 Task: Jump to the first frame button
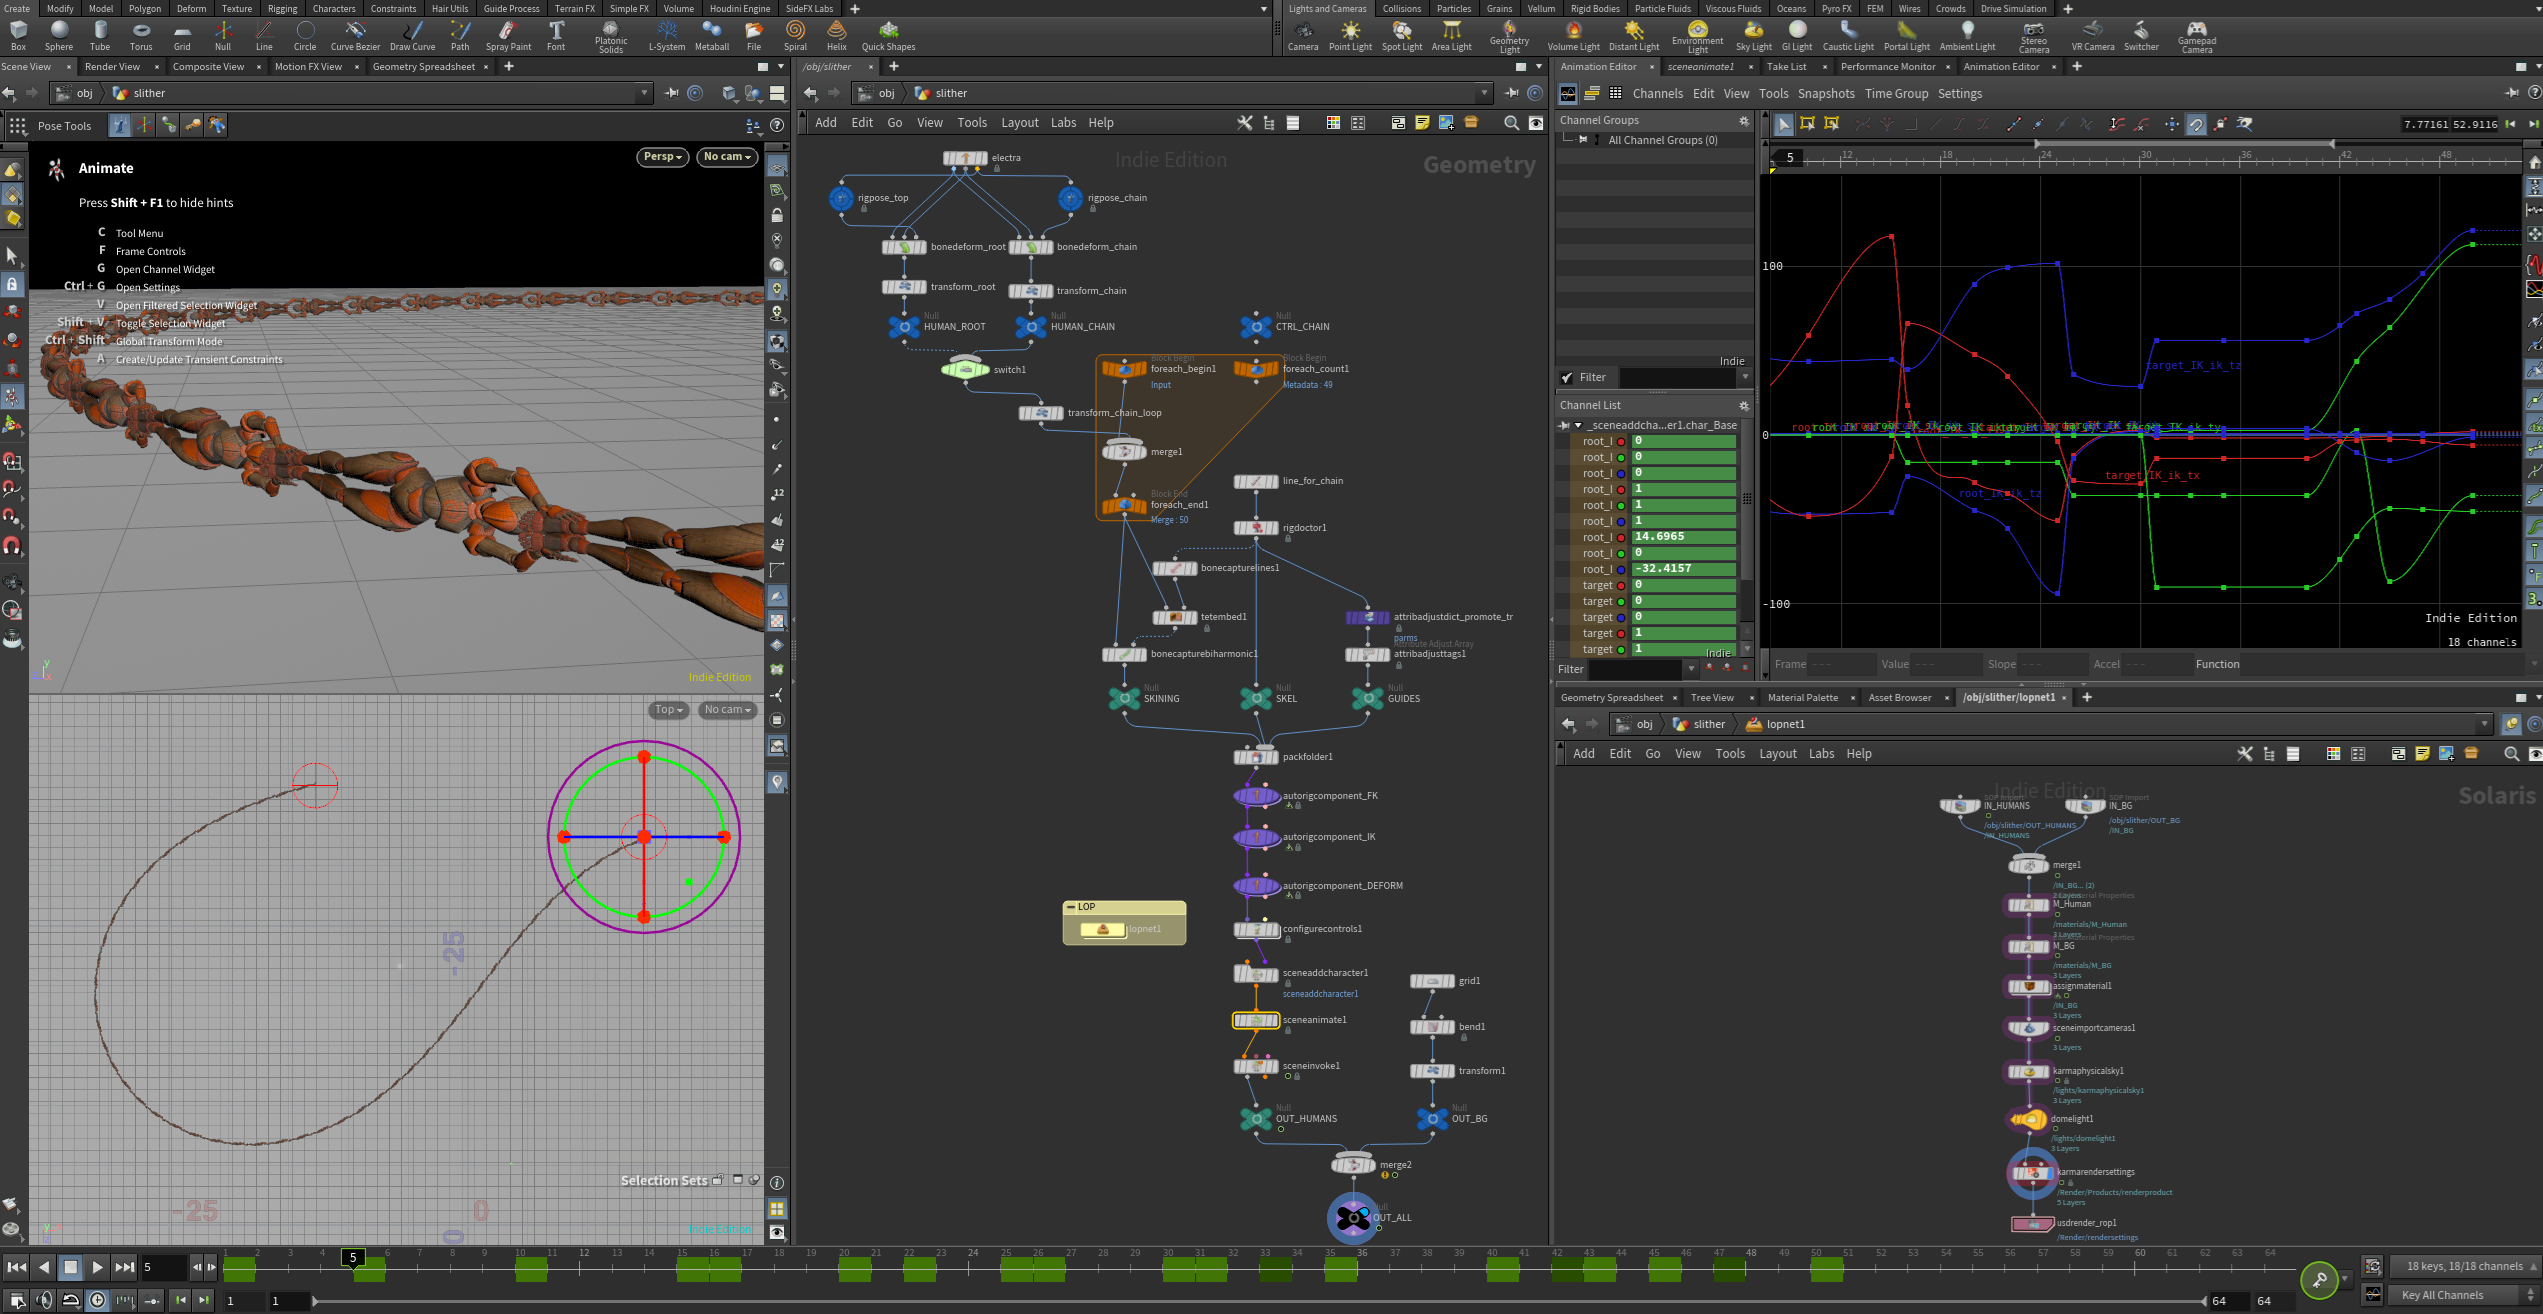16,1267
